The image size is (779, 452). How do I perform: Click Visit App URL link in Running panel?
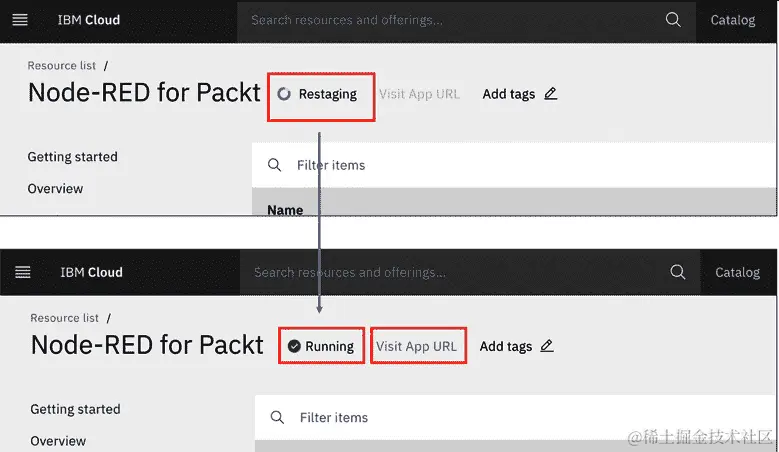(416, 346)
